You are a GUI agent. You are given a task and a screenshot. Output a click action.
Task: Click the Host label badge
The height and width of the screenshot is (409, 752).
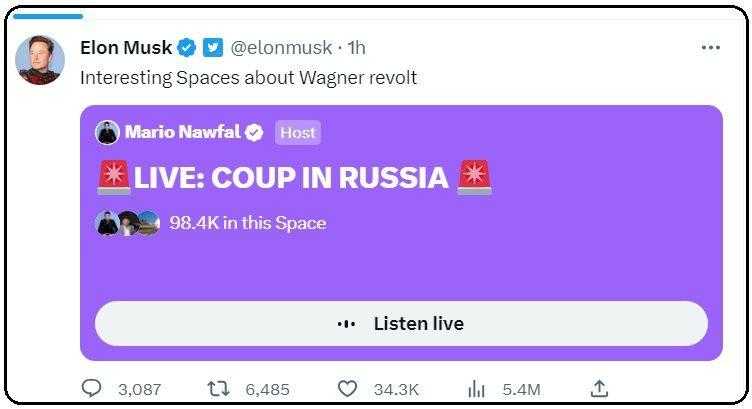tap(297, 132)
